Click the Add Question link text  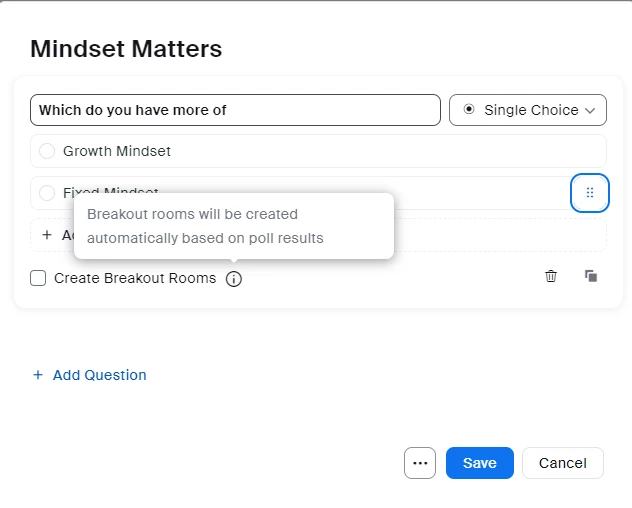point(99,375)
